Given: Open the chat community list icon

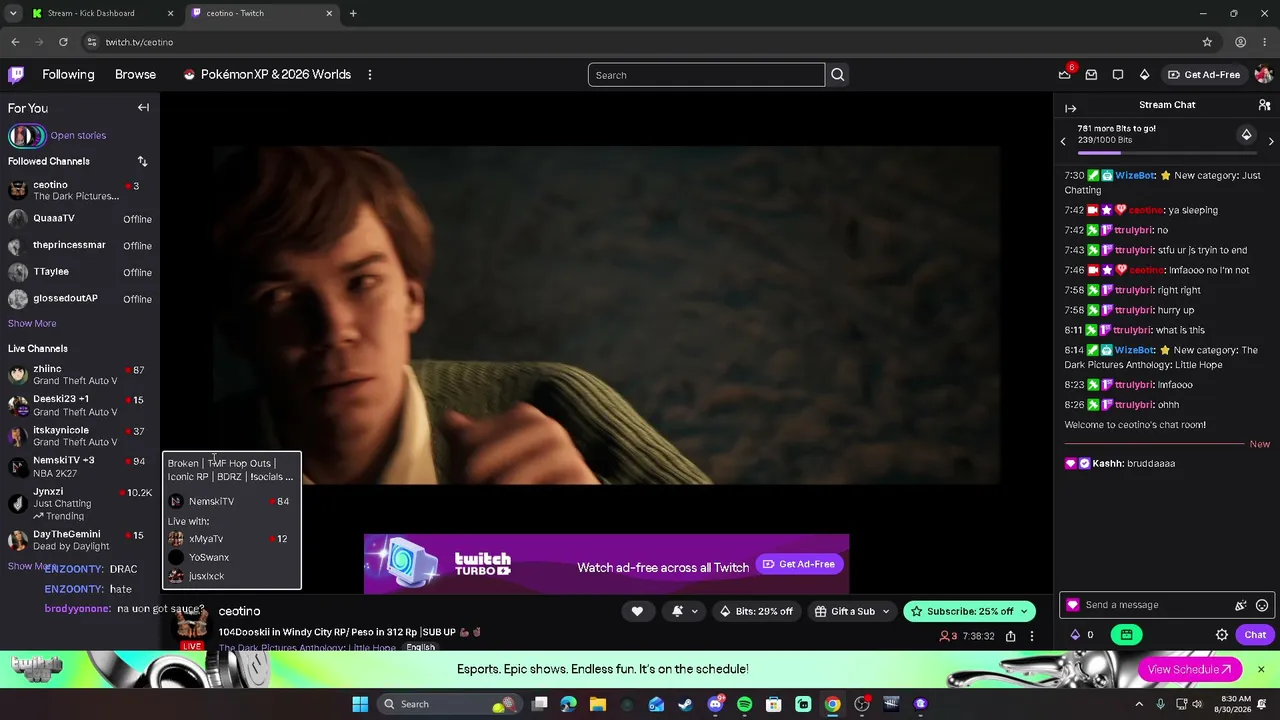Looking at the screenshot, I should [1264, 105].
